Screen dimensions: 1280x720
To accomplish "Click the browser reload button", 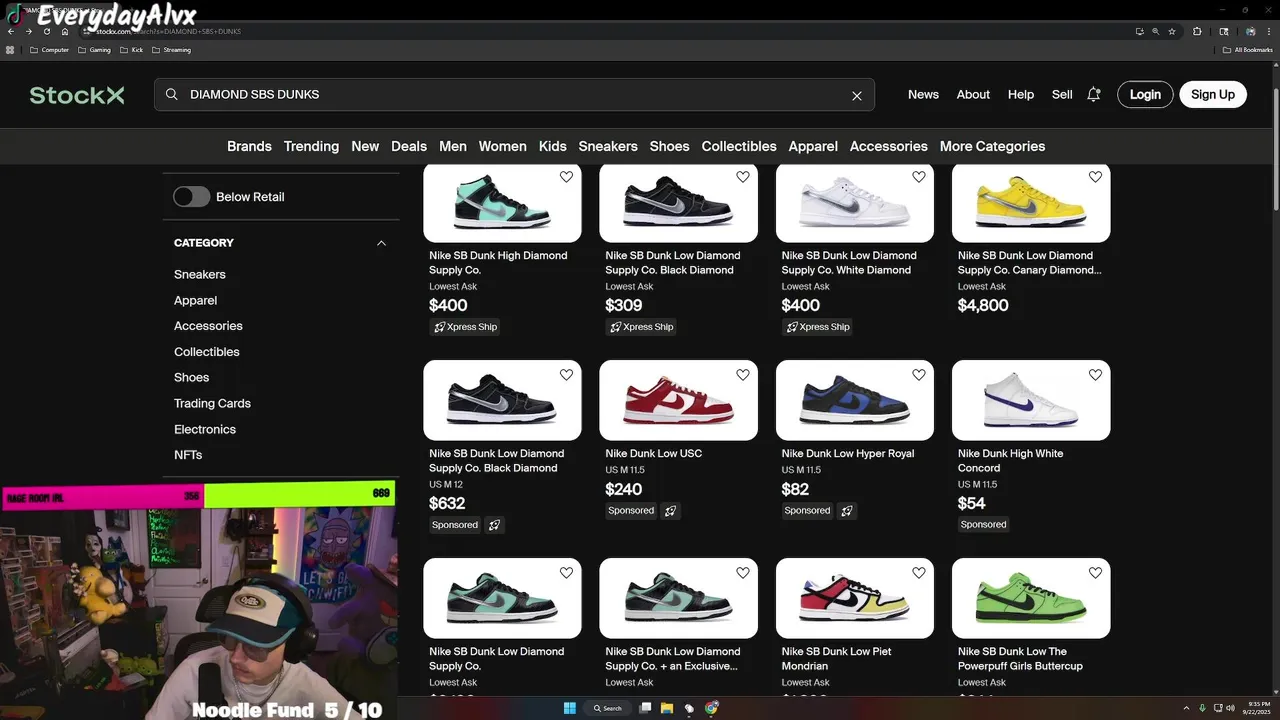I will [46, 31].
